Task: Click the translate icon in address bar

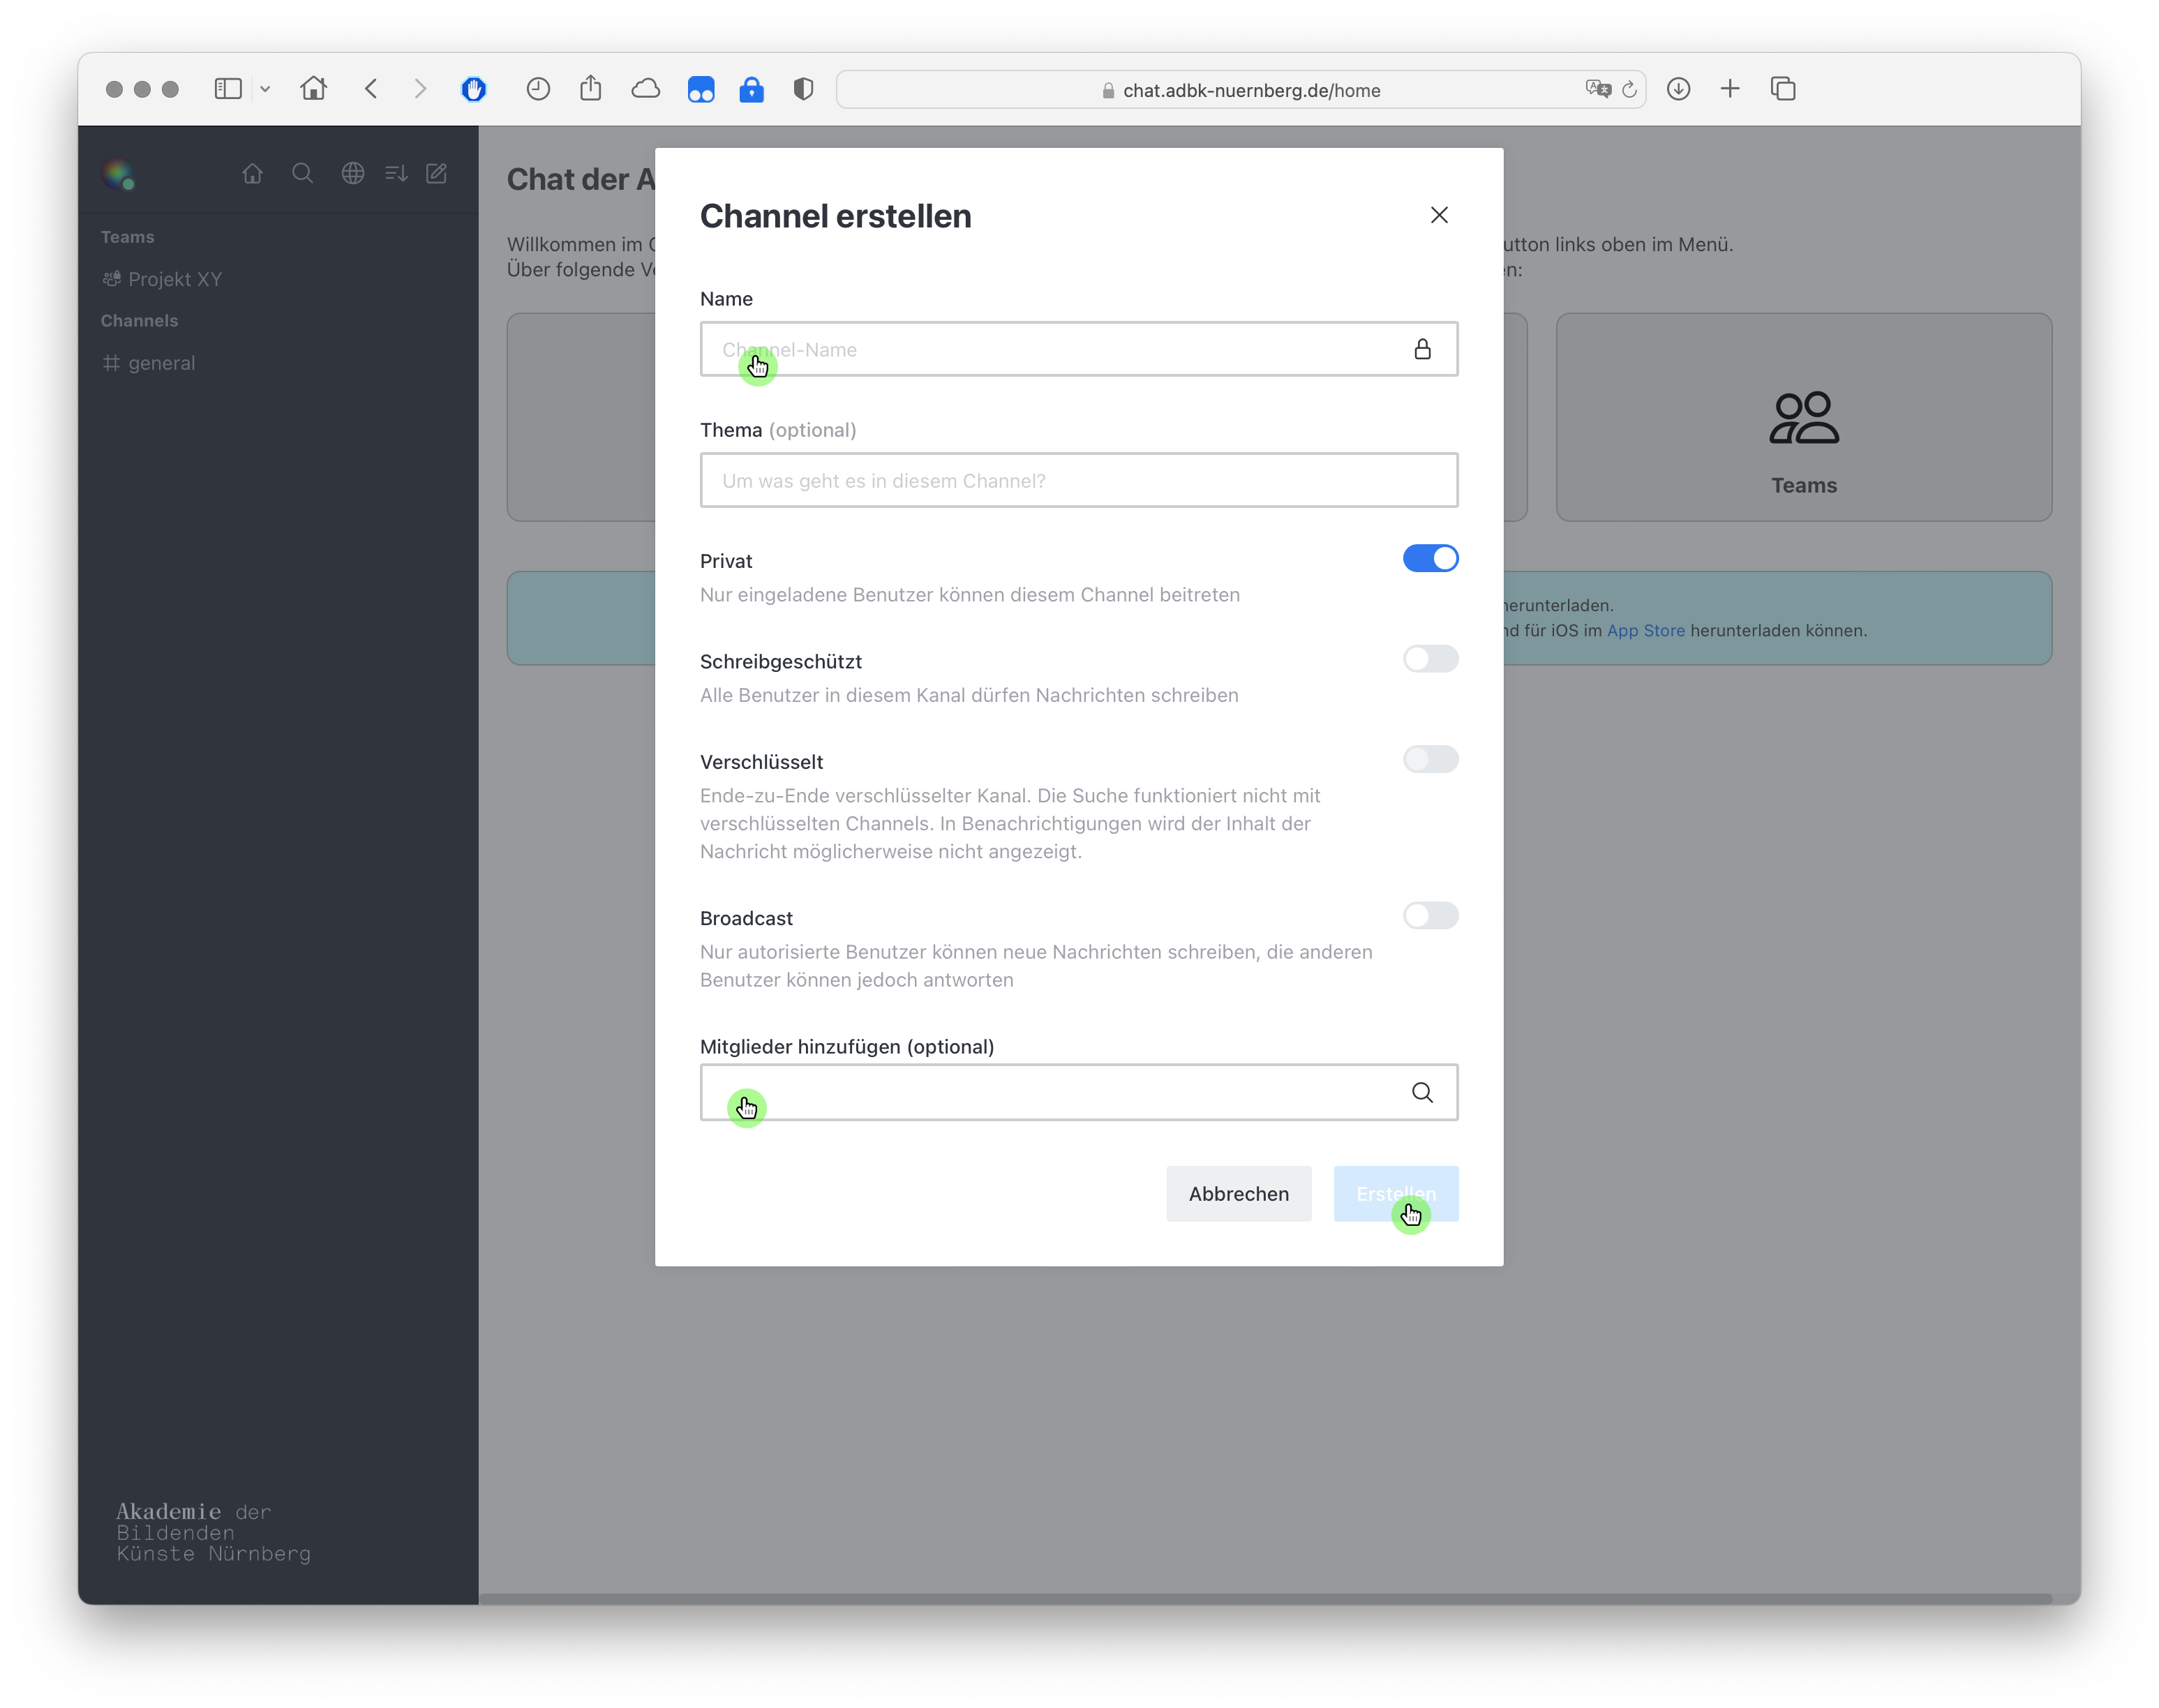Action: [x=1598, y=89]
